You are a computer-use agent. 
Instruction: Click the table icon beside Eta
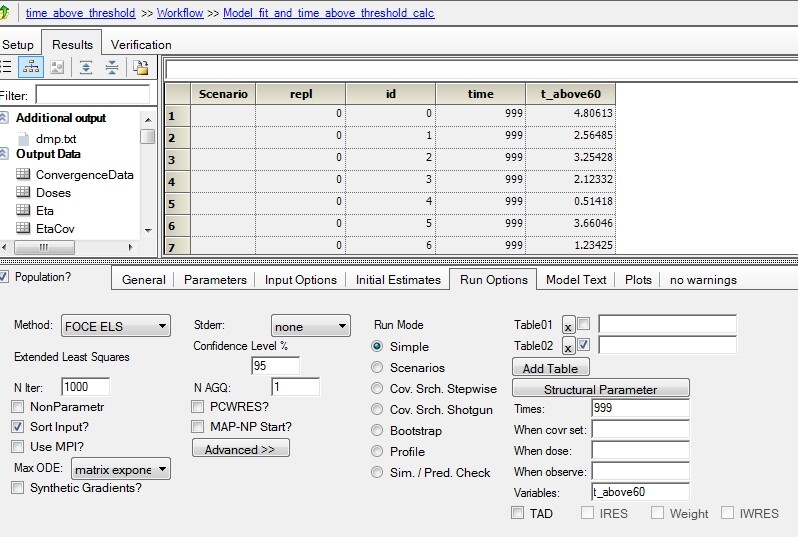23,210
